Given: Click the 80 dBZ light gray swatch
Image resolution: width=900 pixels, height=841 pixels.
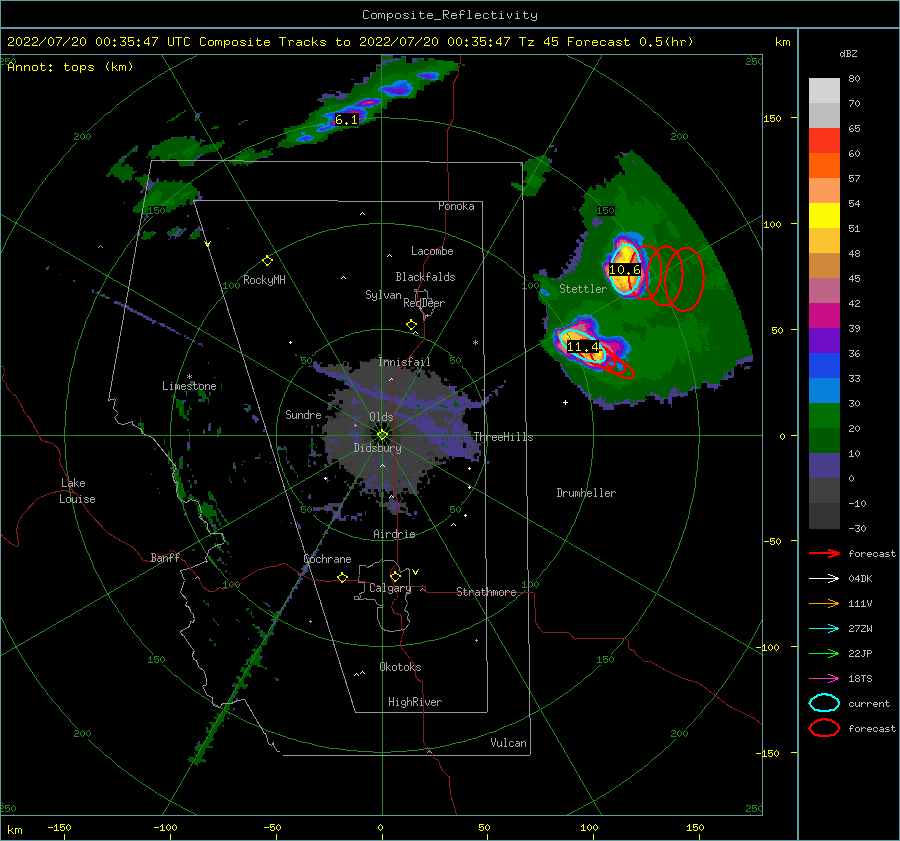Looking at the screenshot, I should (824, 90).
